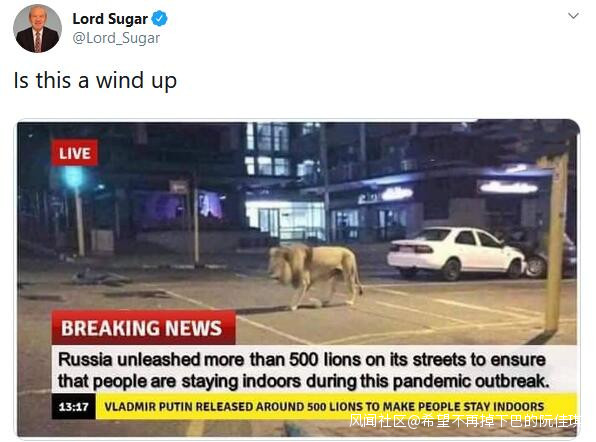Image resolution: width=596 pixels, height=442 pixels.
Task: Open Lord Sugar's profile avatar
Action: (37, 29)
